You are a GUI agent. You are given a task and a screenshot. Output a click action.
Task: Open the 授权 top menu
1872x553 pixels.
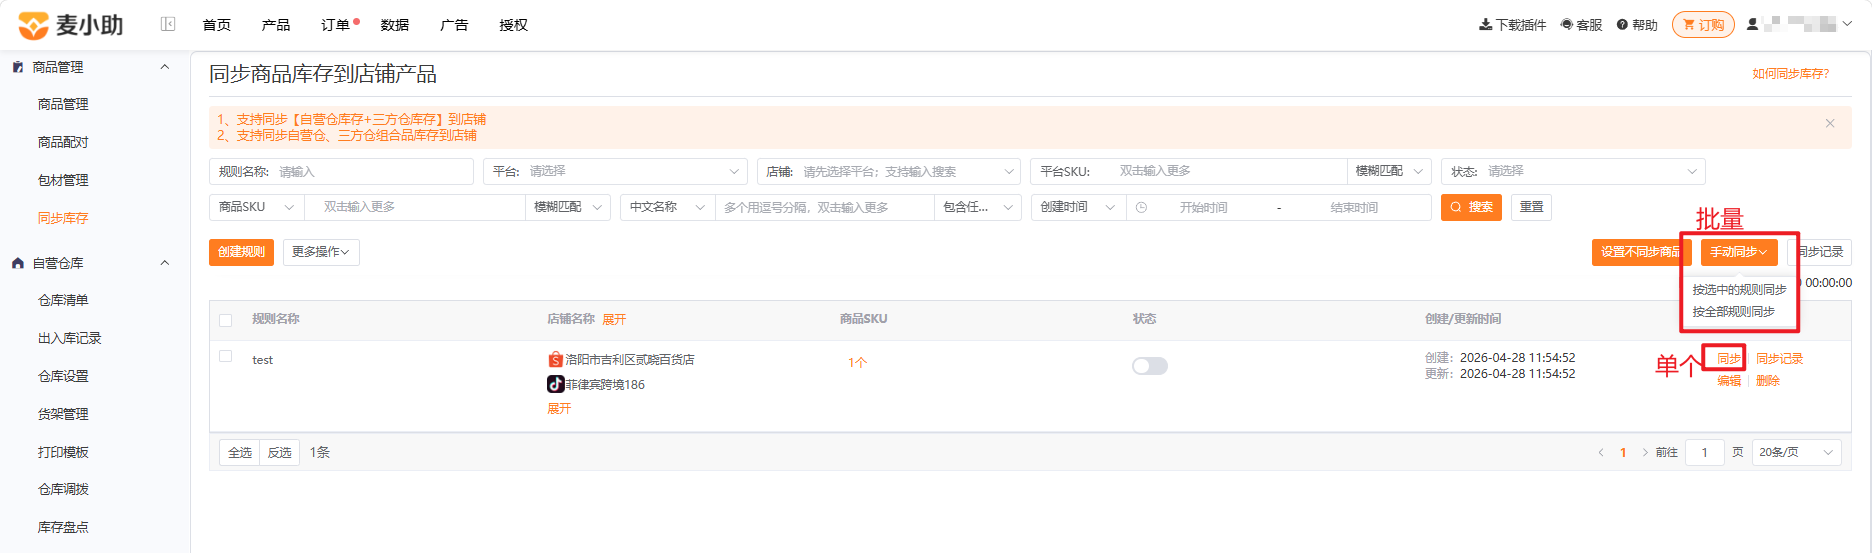pyautogui.click(x=514, y=25)
